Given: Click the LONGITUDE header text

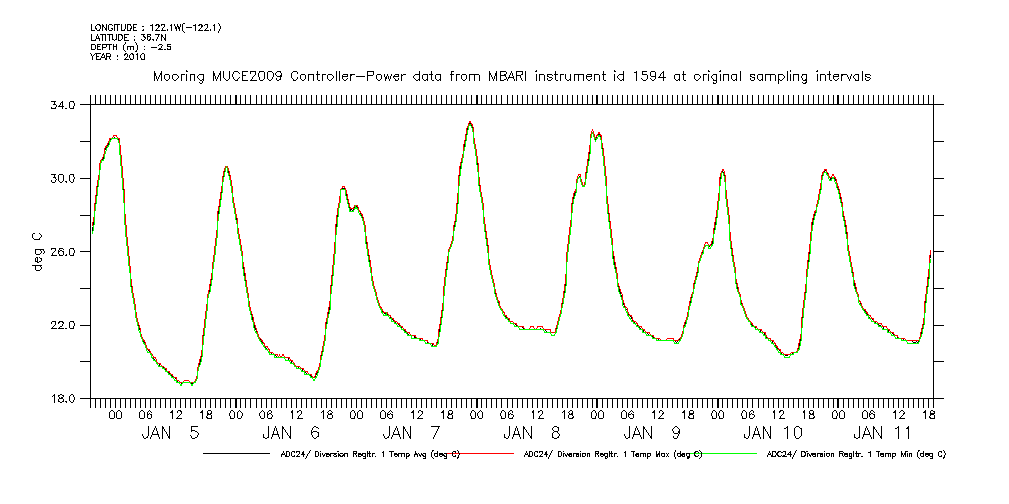Looking at the screenshot, I should (155, 27).
